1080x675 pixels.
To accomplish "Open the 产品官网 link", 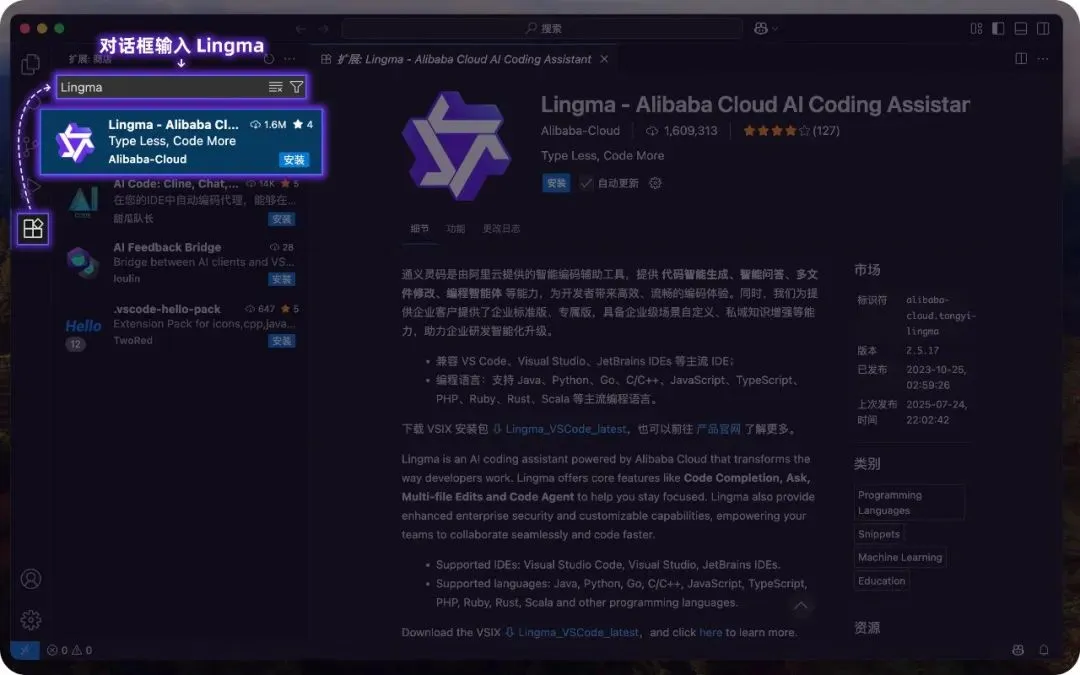I will (x=718, y=429).
